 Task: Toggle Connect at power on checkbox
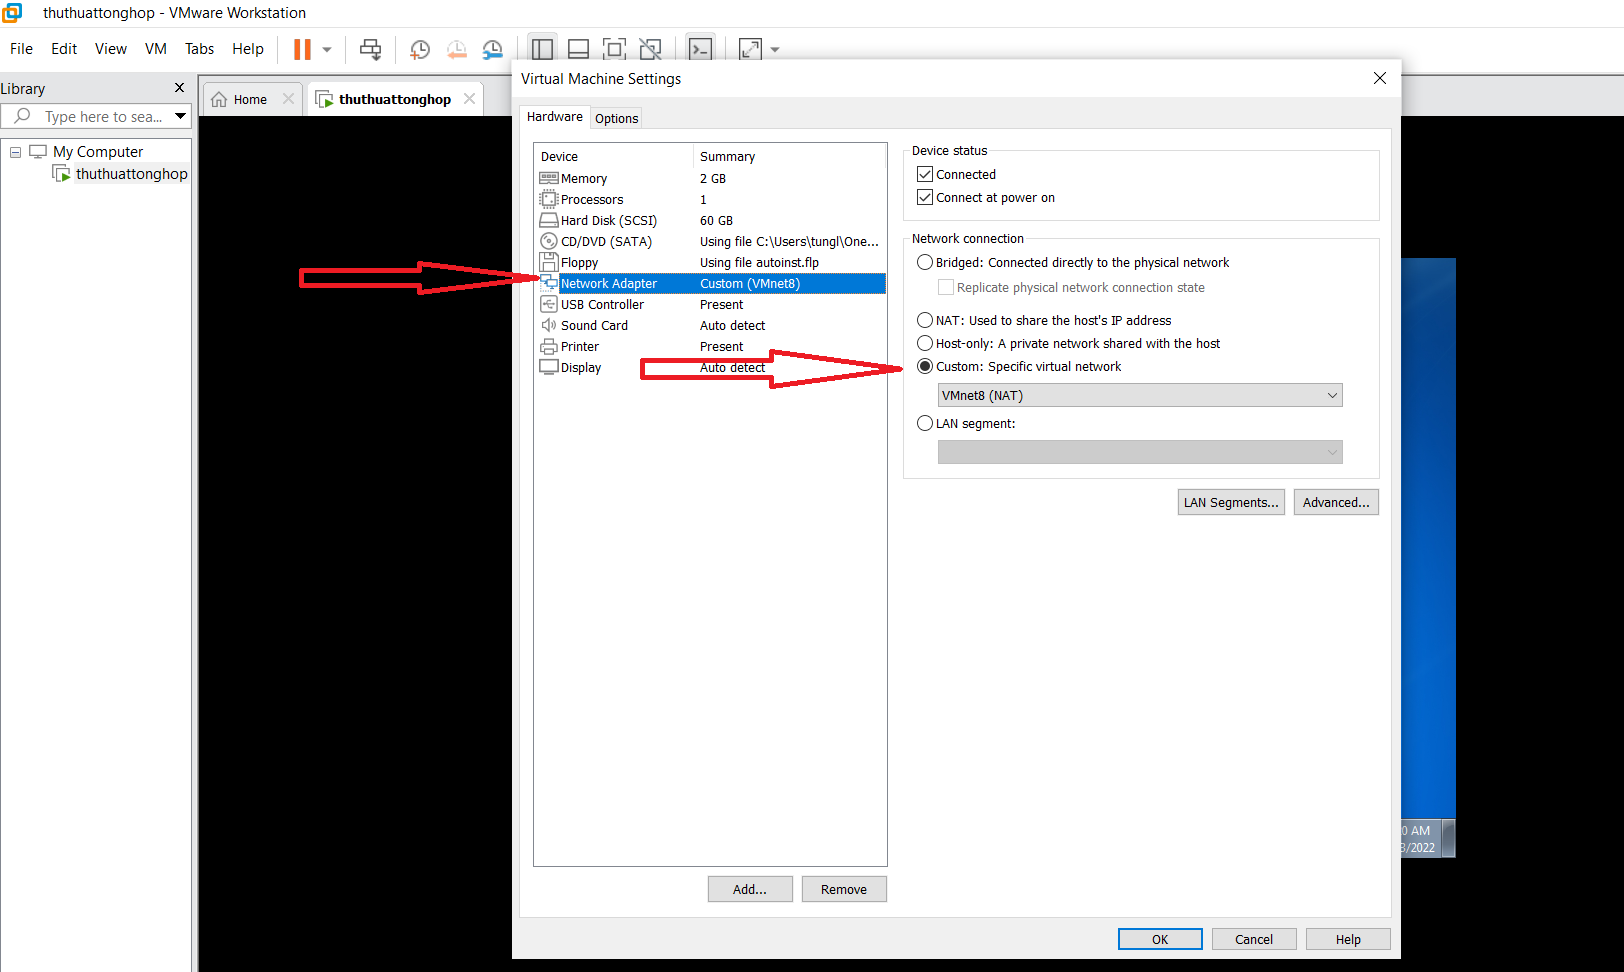925,197
